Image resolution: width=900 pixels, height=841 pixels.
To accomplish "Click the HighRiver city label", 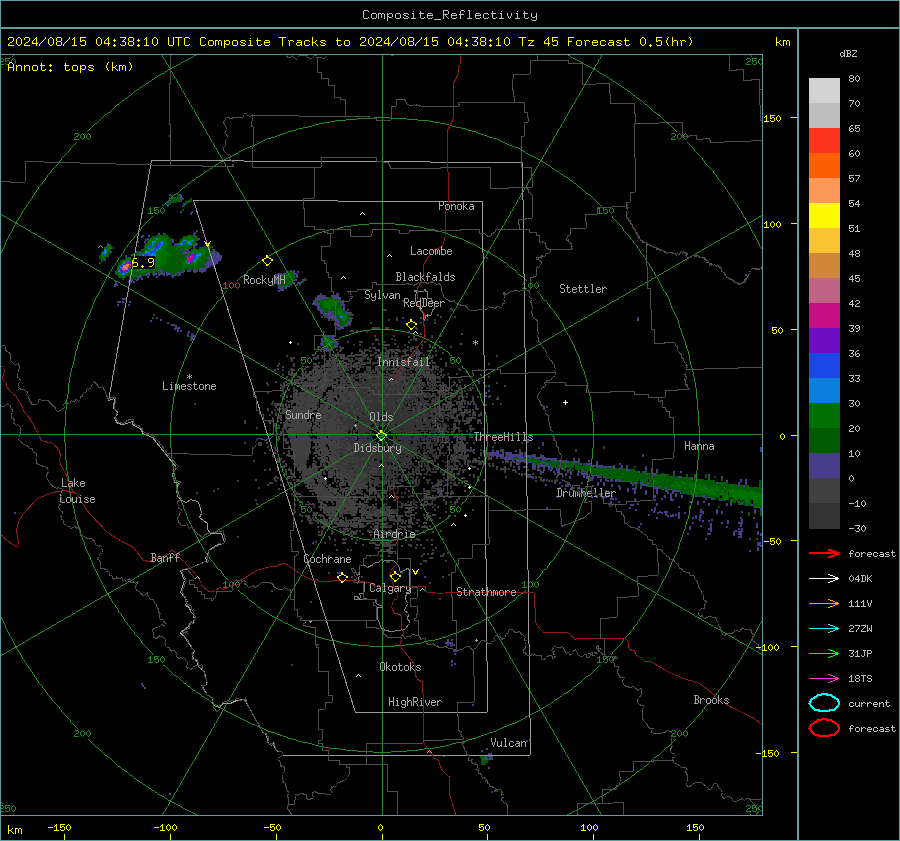I will click(414, 702).
